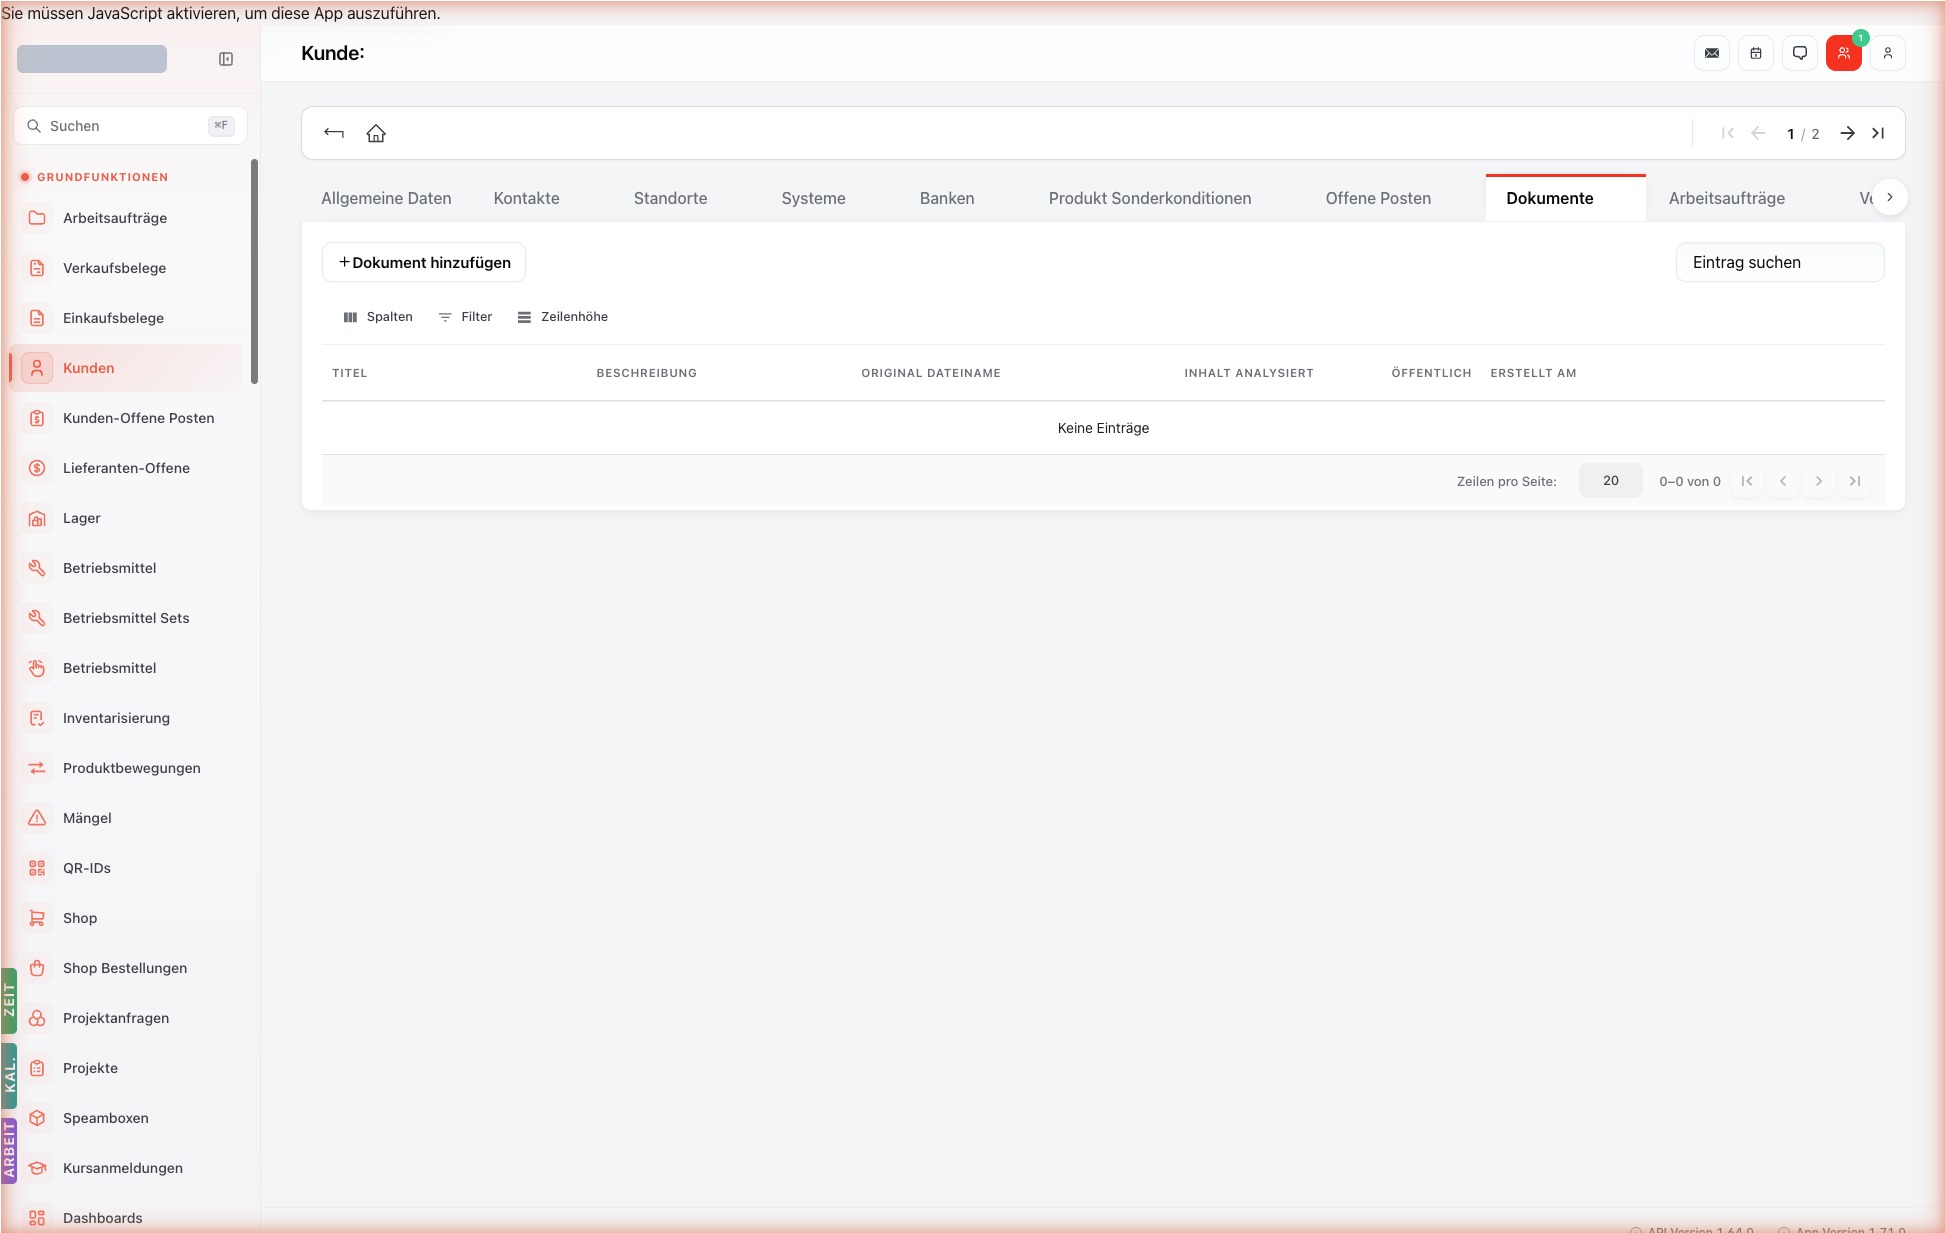Open the Spalten column chooser

(378, 317)
